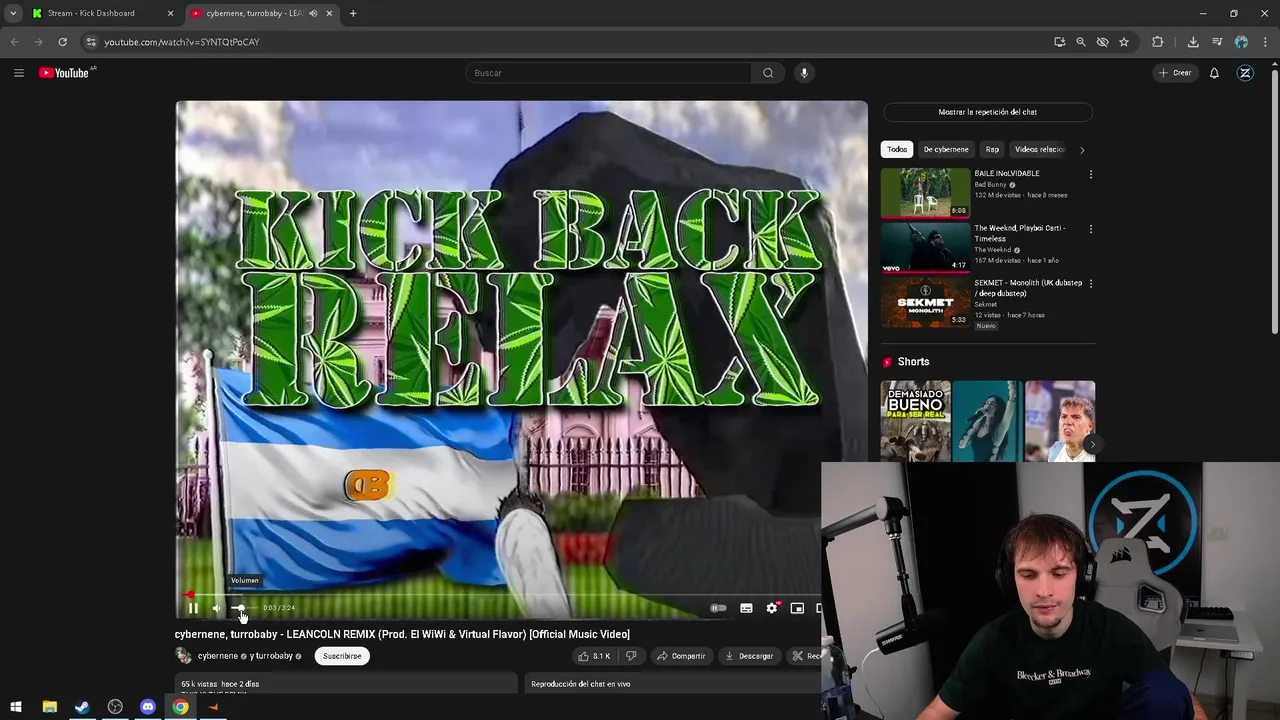Click the Crear button

pyautogui.click(x=1175, y=73)
